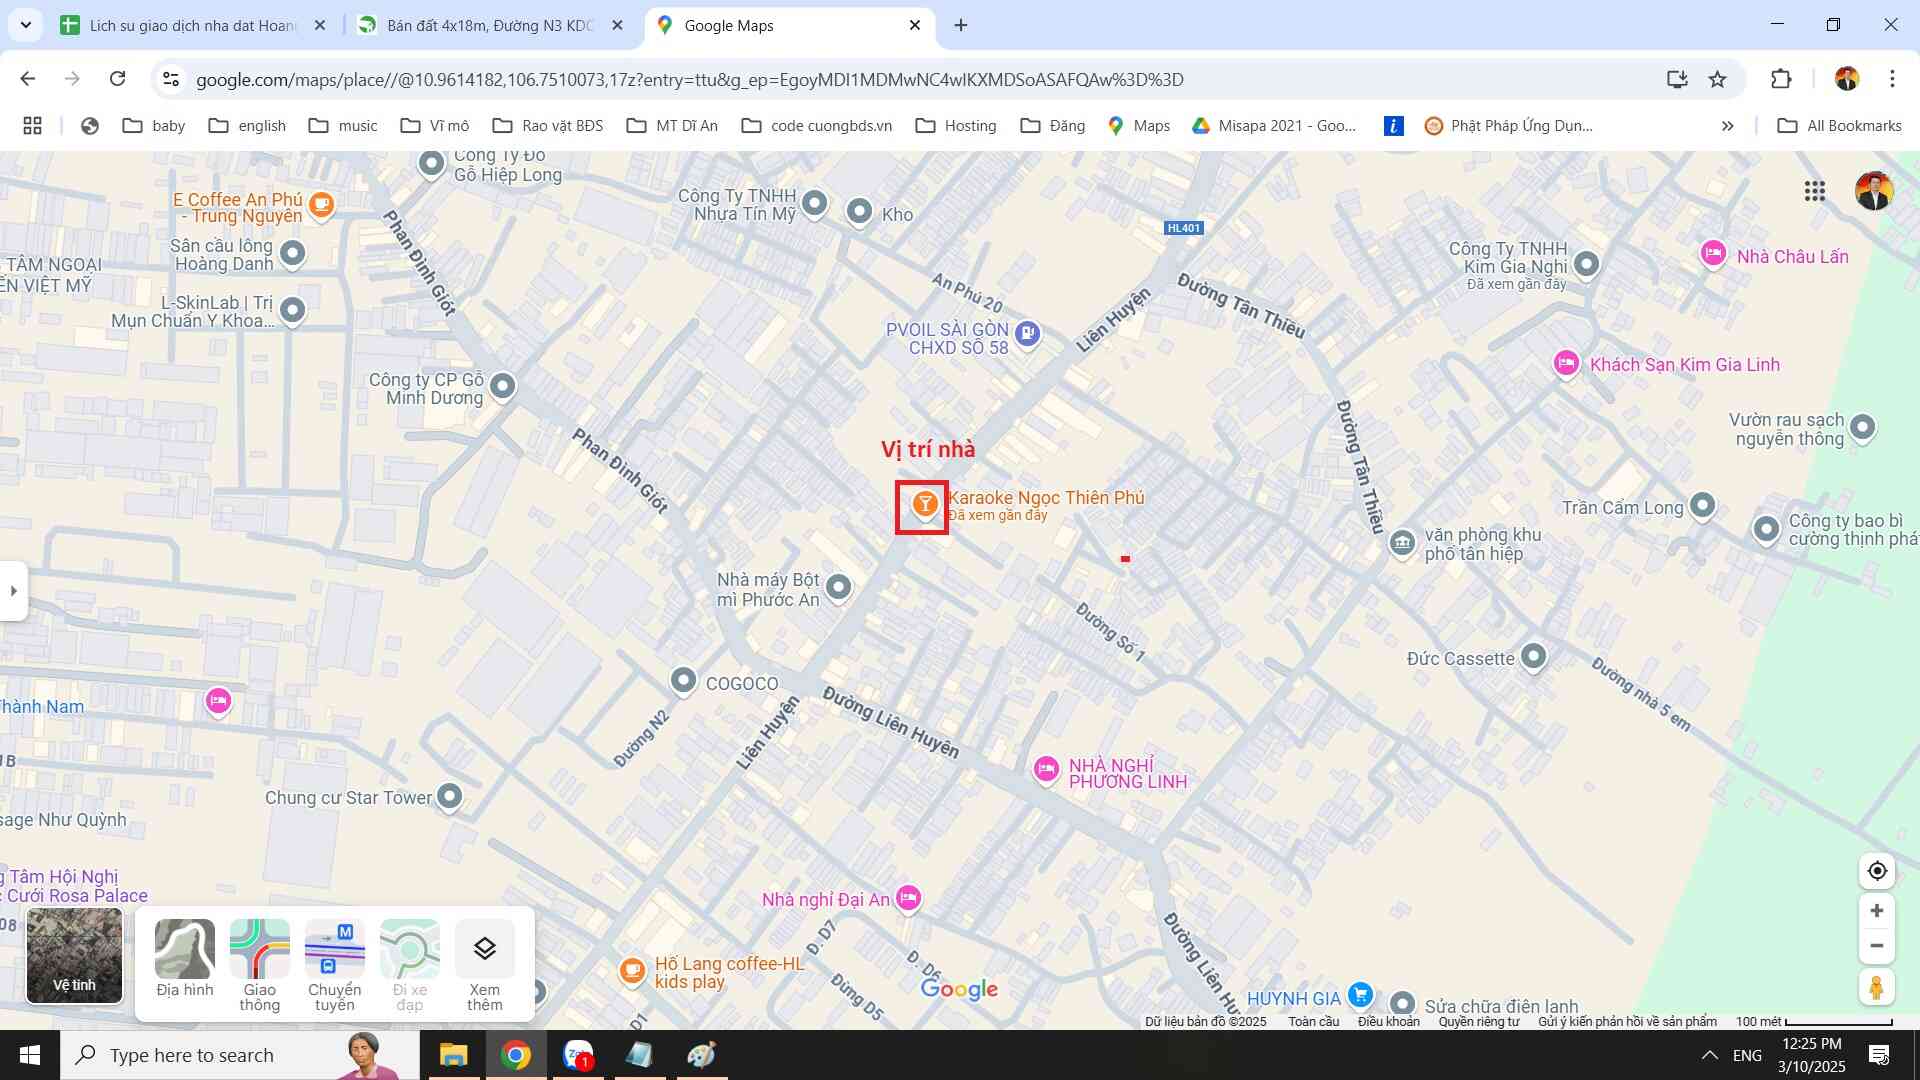Viewport: 1920px width, 1080px height.
Task: Zoom out with the minus button
Action: click(1877, 946)
